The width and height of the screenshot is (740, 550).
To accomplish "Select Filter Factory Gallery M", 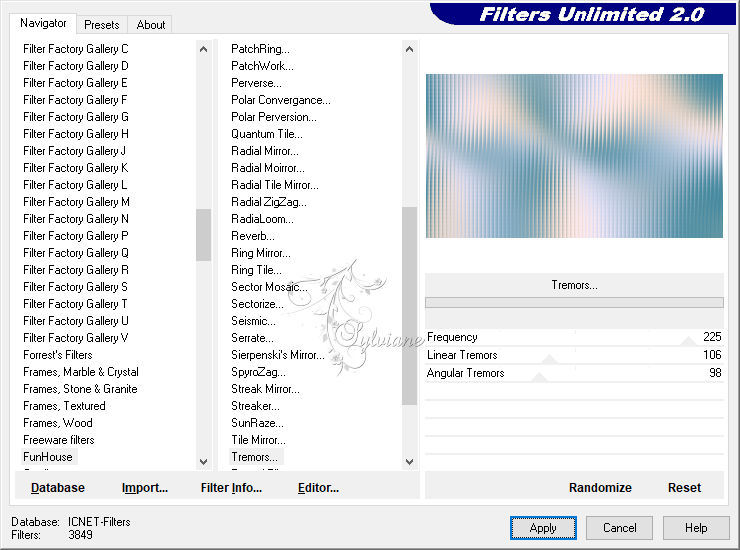I will tap(76, 202).
